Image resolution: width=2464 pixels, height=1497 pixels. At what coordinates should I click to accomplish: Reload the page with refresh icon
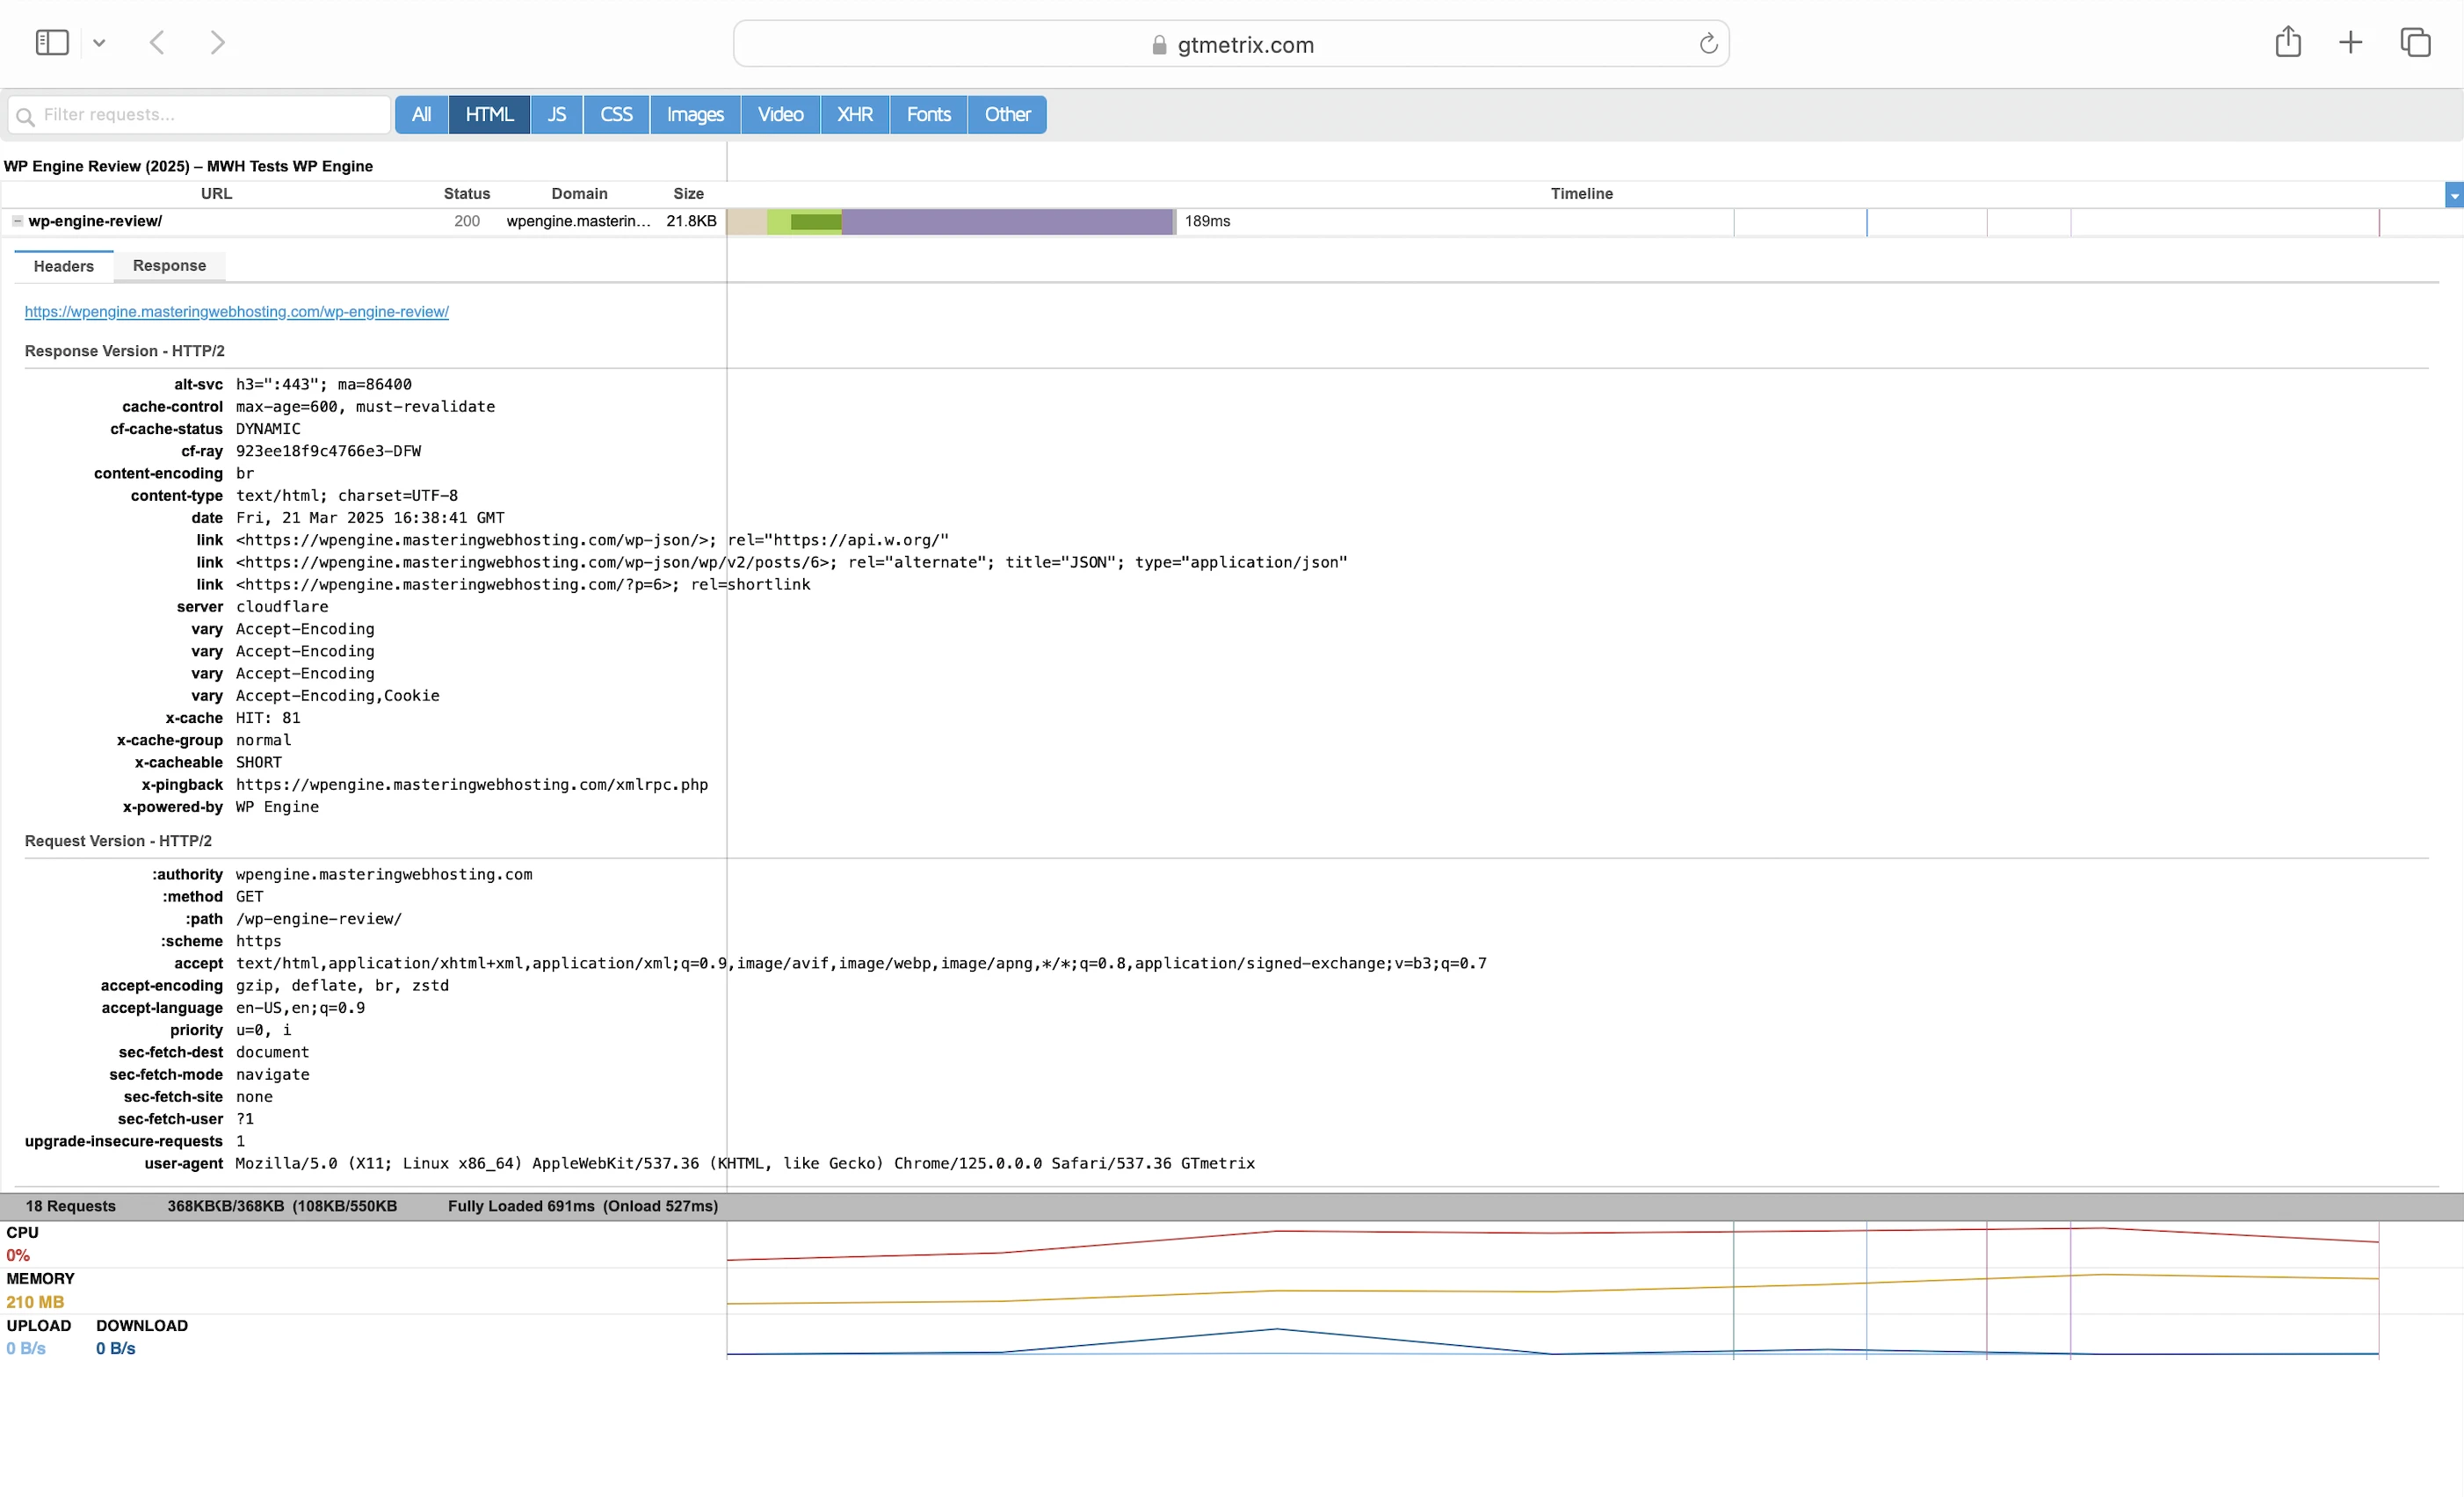tap(1708, 44)
